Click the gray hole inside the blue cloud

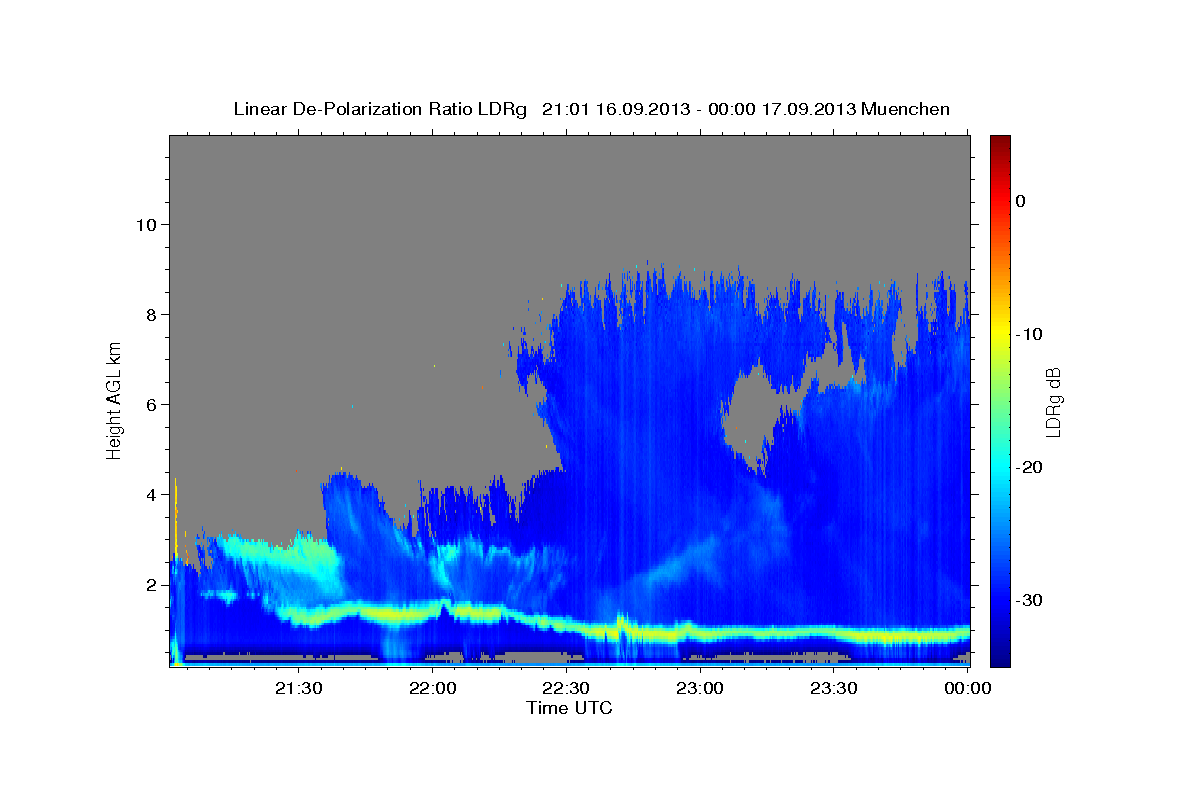[756, 412]
